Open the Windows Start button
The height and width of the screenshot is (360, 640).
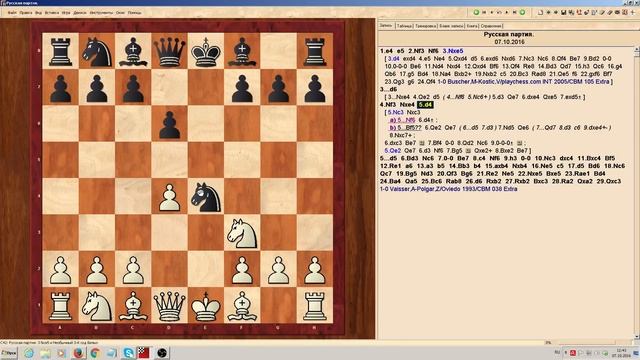(x=9, y=353)
